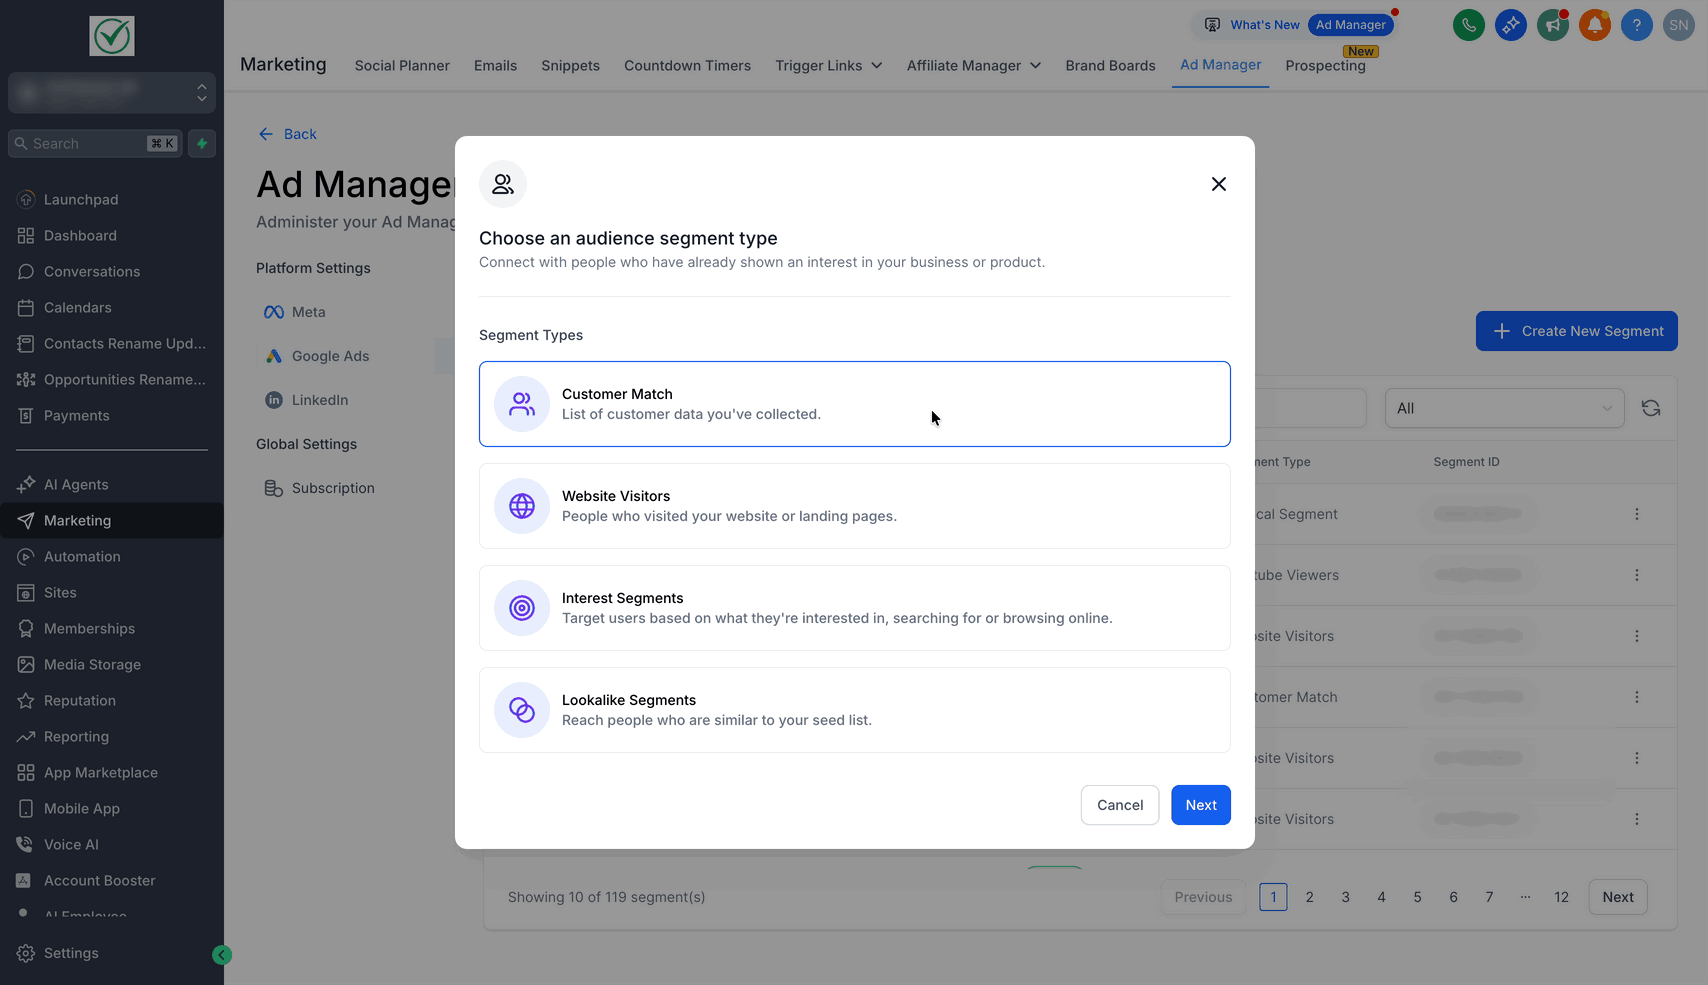Click the refresh segments icon

[1651, 408]
